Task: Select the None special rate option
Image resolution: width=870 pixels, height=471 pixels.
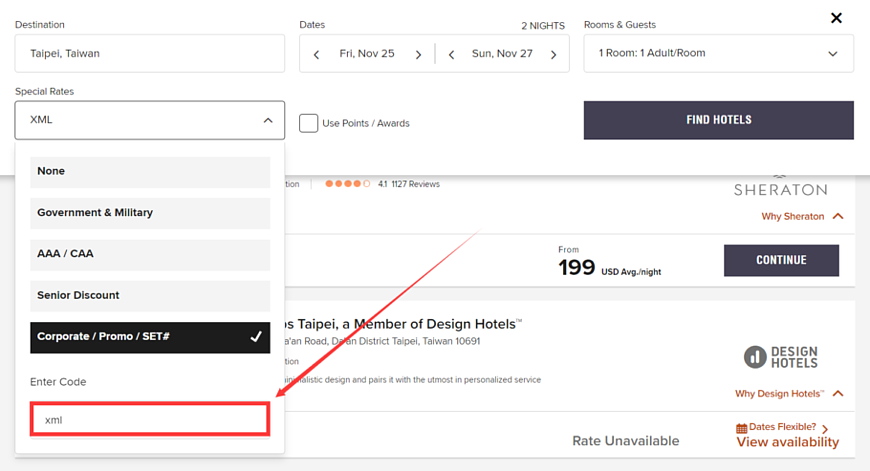Action: point(150,171)
